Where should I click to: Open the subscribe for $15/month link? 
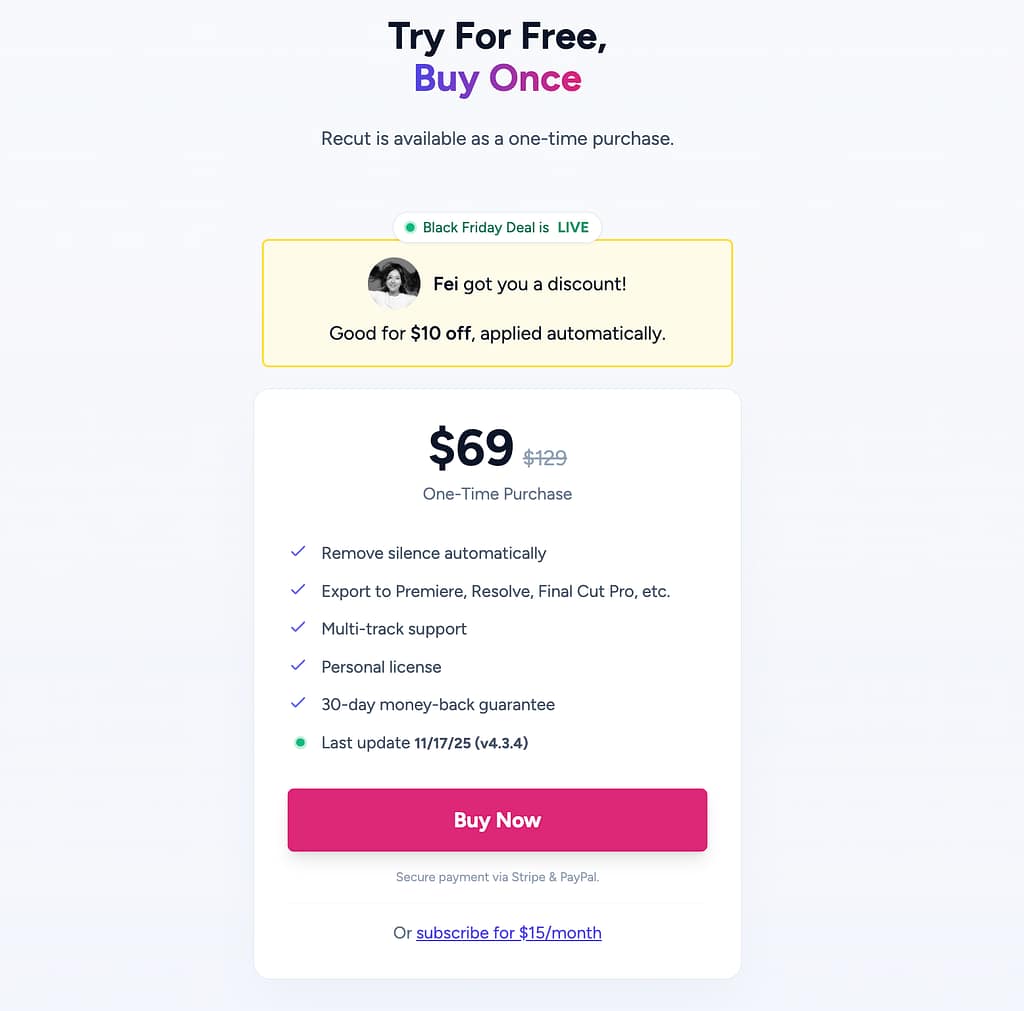tap(509, 933)
